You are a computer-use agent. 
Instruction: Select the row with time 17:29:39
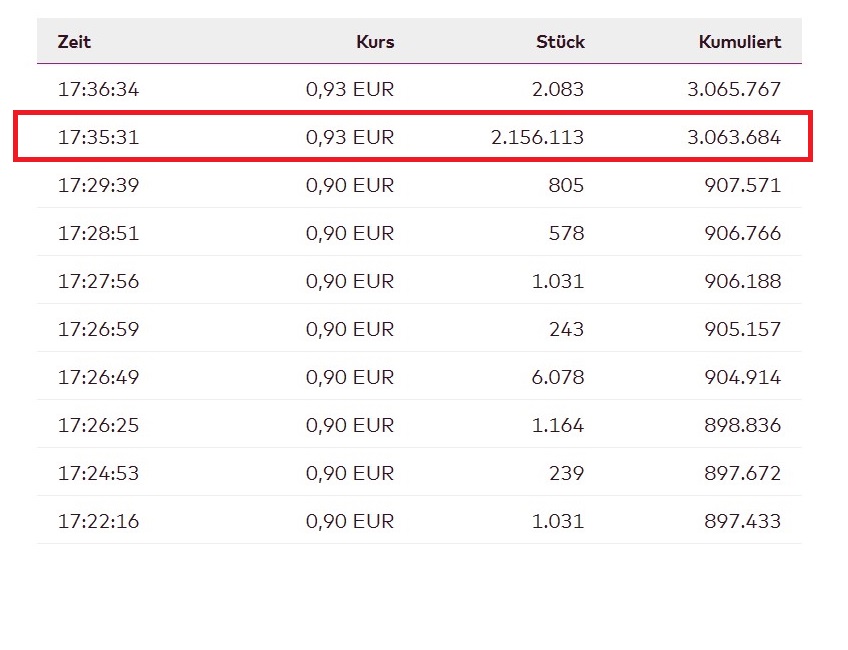point(98,185)
